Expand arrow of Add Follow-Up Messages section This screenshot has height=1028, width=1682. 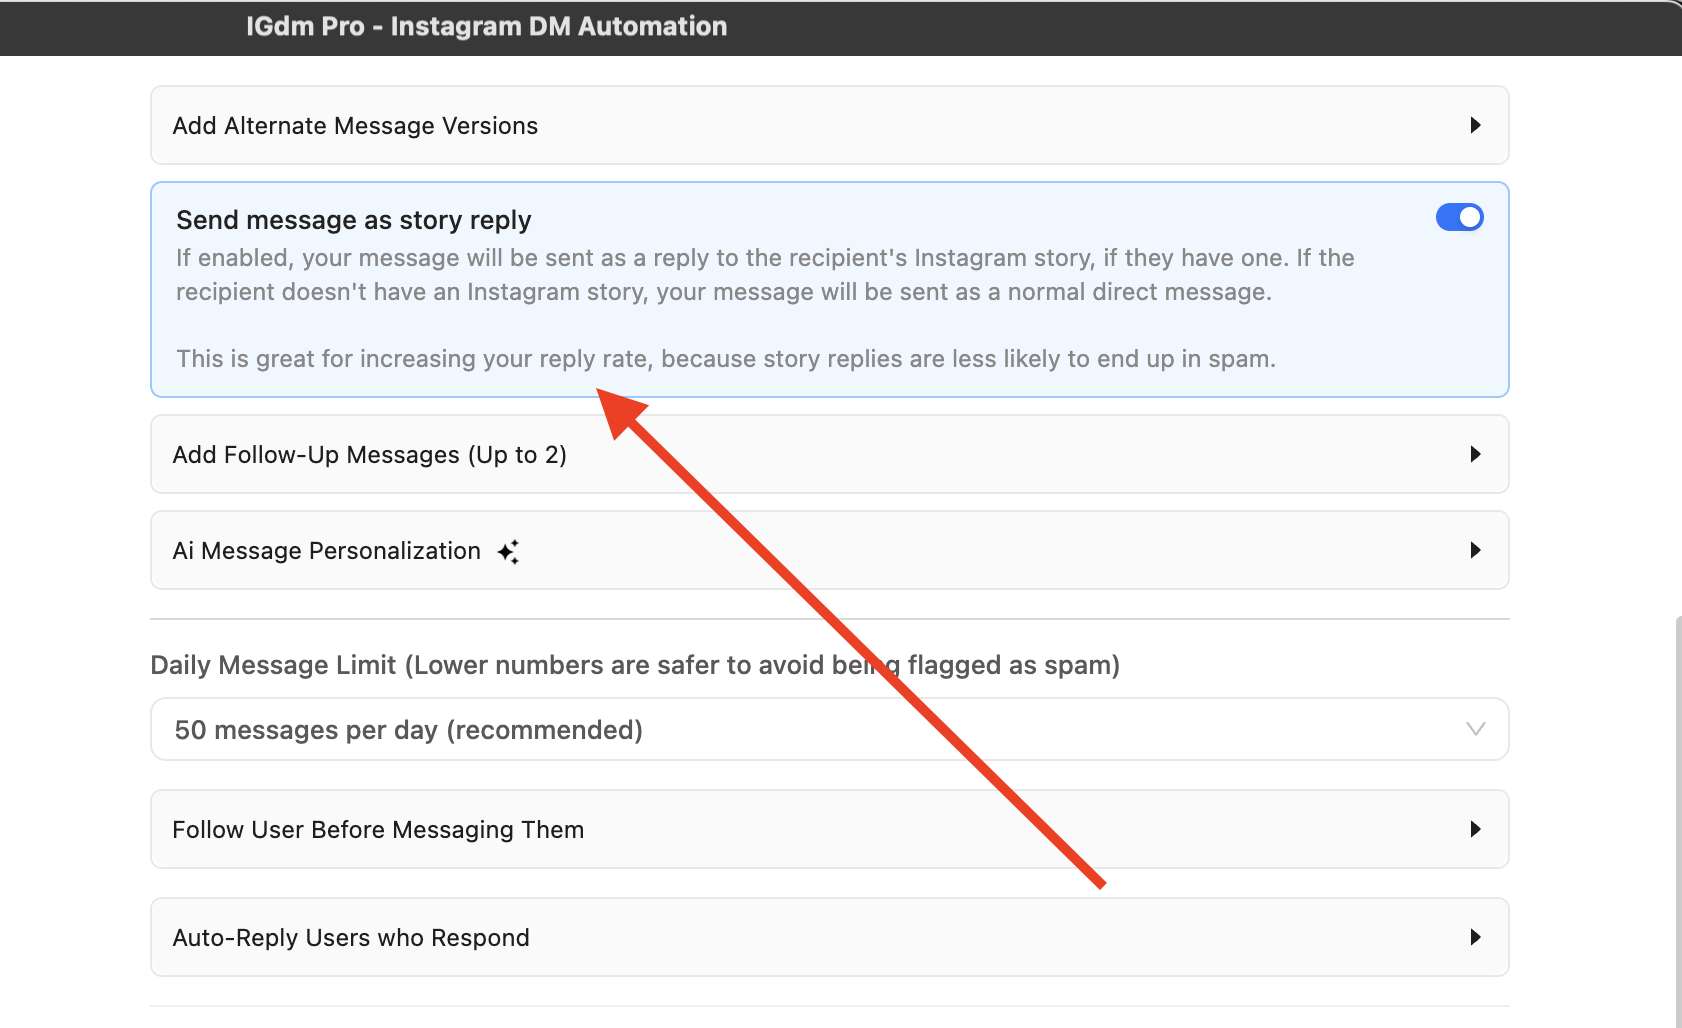click(1475, 454)
